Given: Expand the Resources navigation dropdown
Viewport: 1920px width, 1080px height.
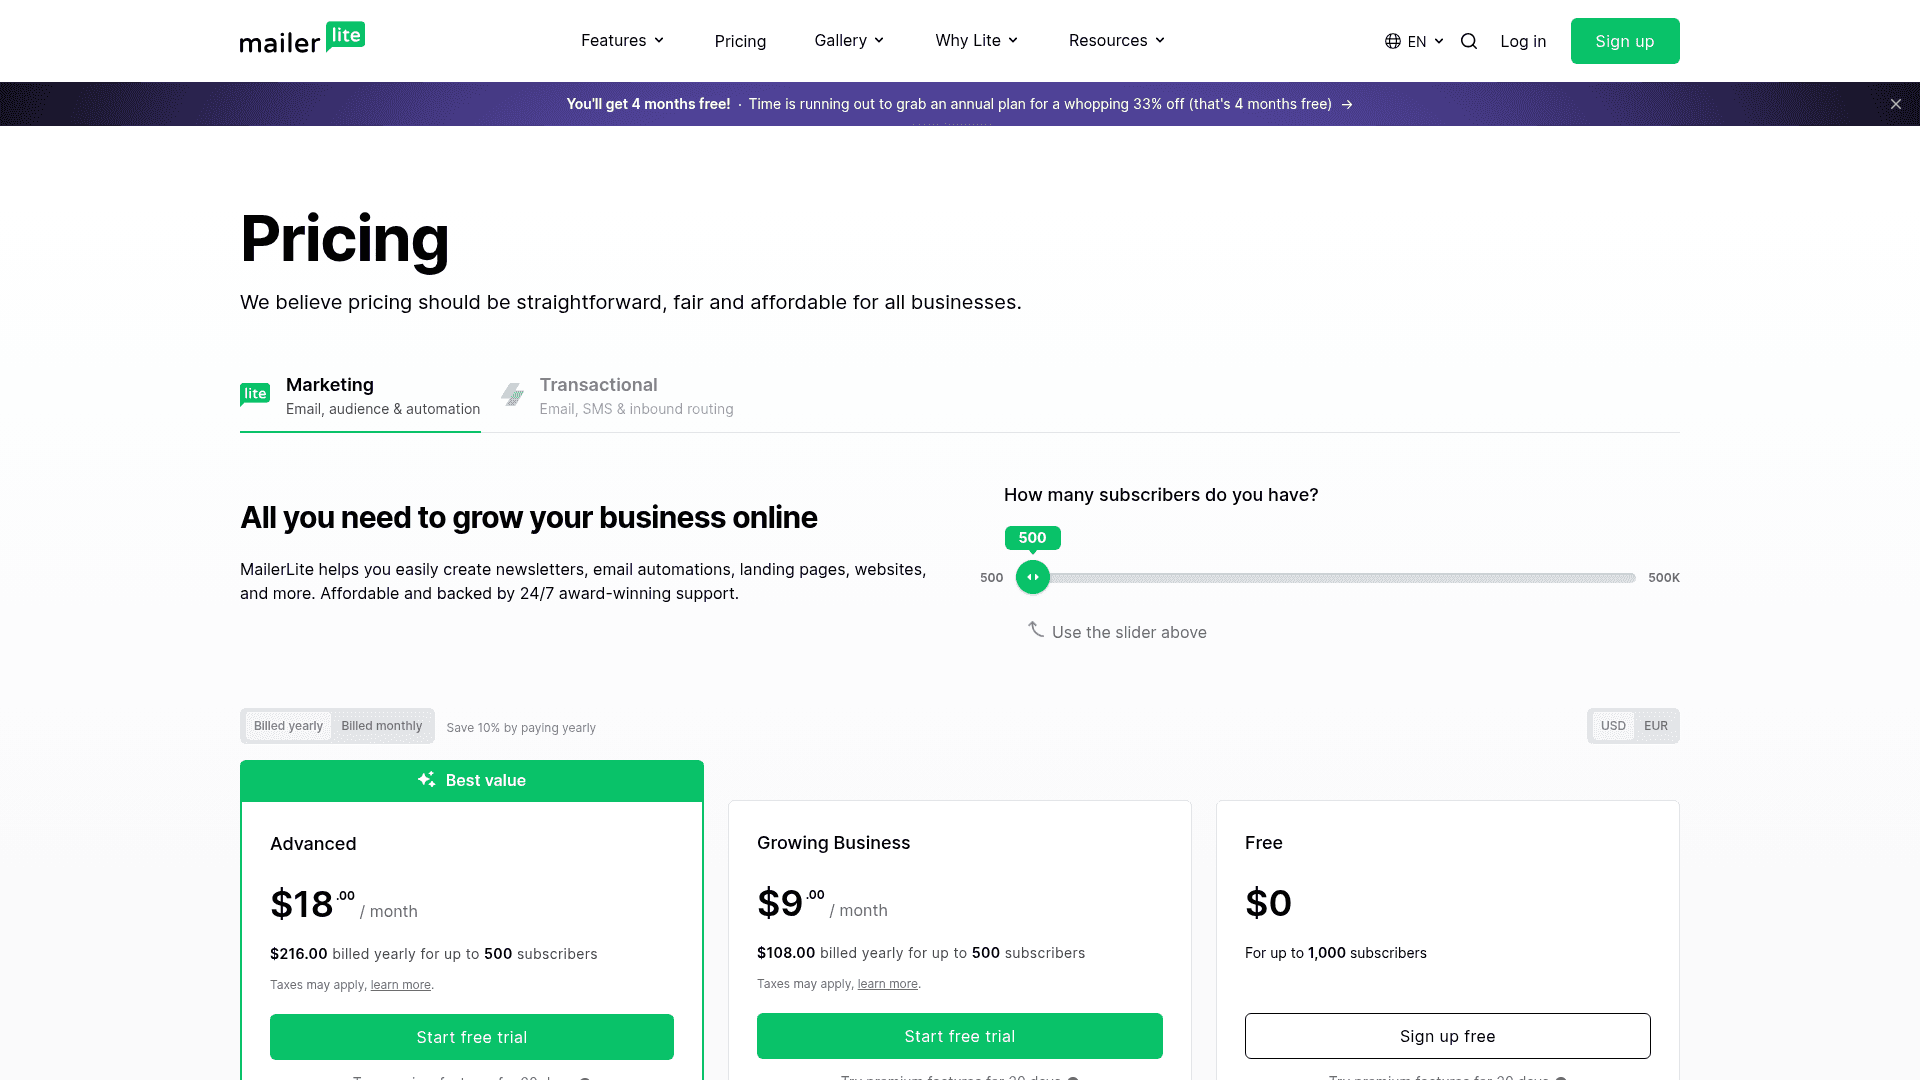Looking at the screenshot, I should pyautogui.click(x=1118, y=41).
